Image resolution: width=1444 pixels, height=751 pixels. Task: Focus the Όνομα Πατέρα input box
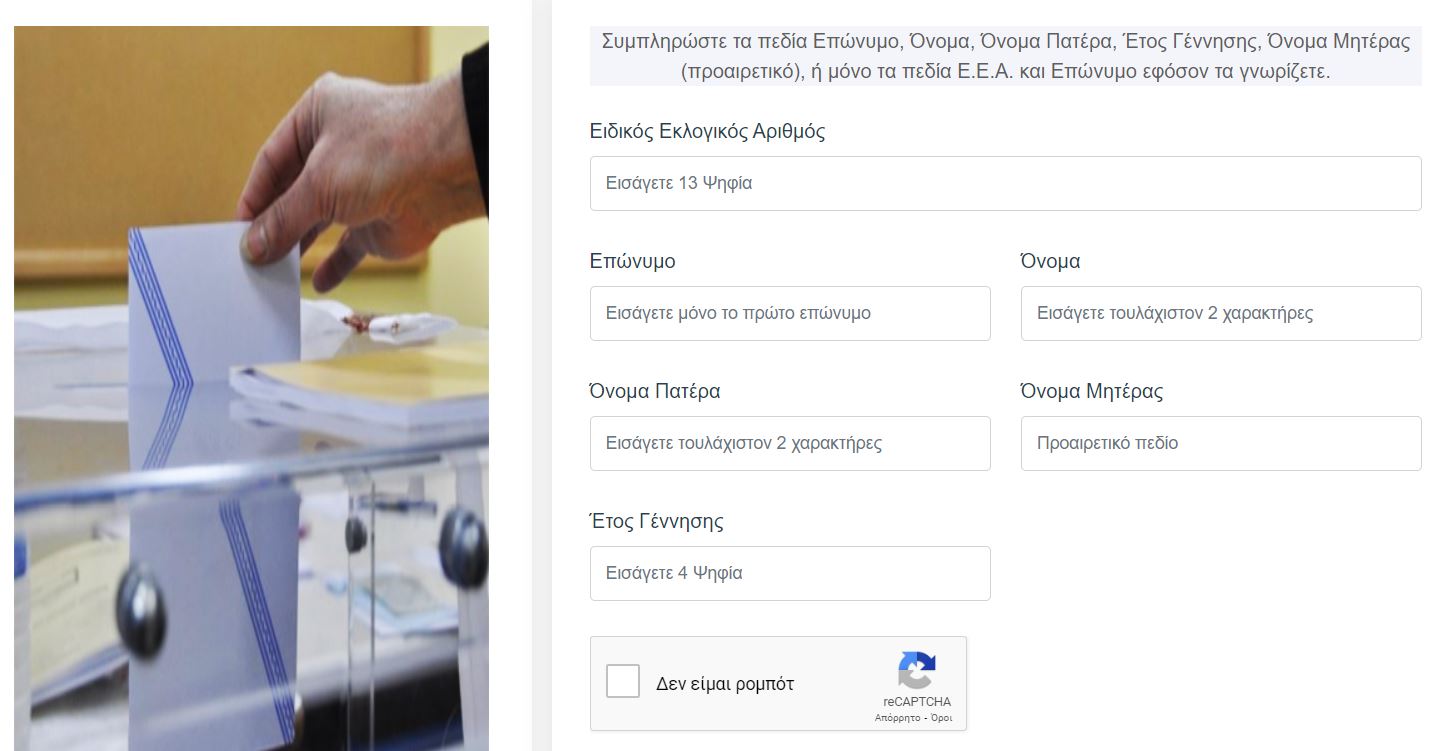coord(790,444)
